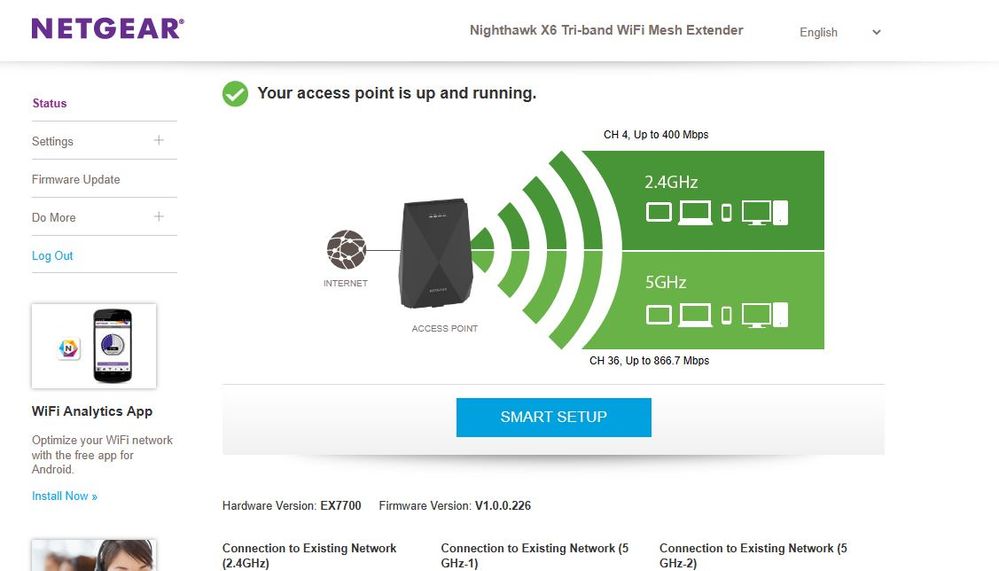Go to Firmware Update page
The image size is (999, 571).
pyautogui.click(x=76, y=180)
